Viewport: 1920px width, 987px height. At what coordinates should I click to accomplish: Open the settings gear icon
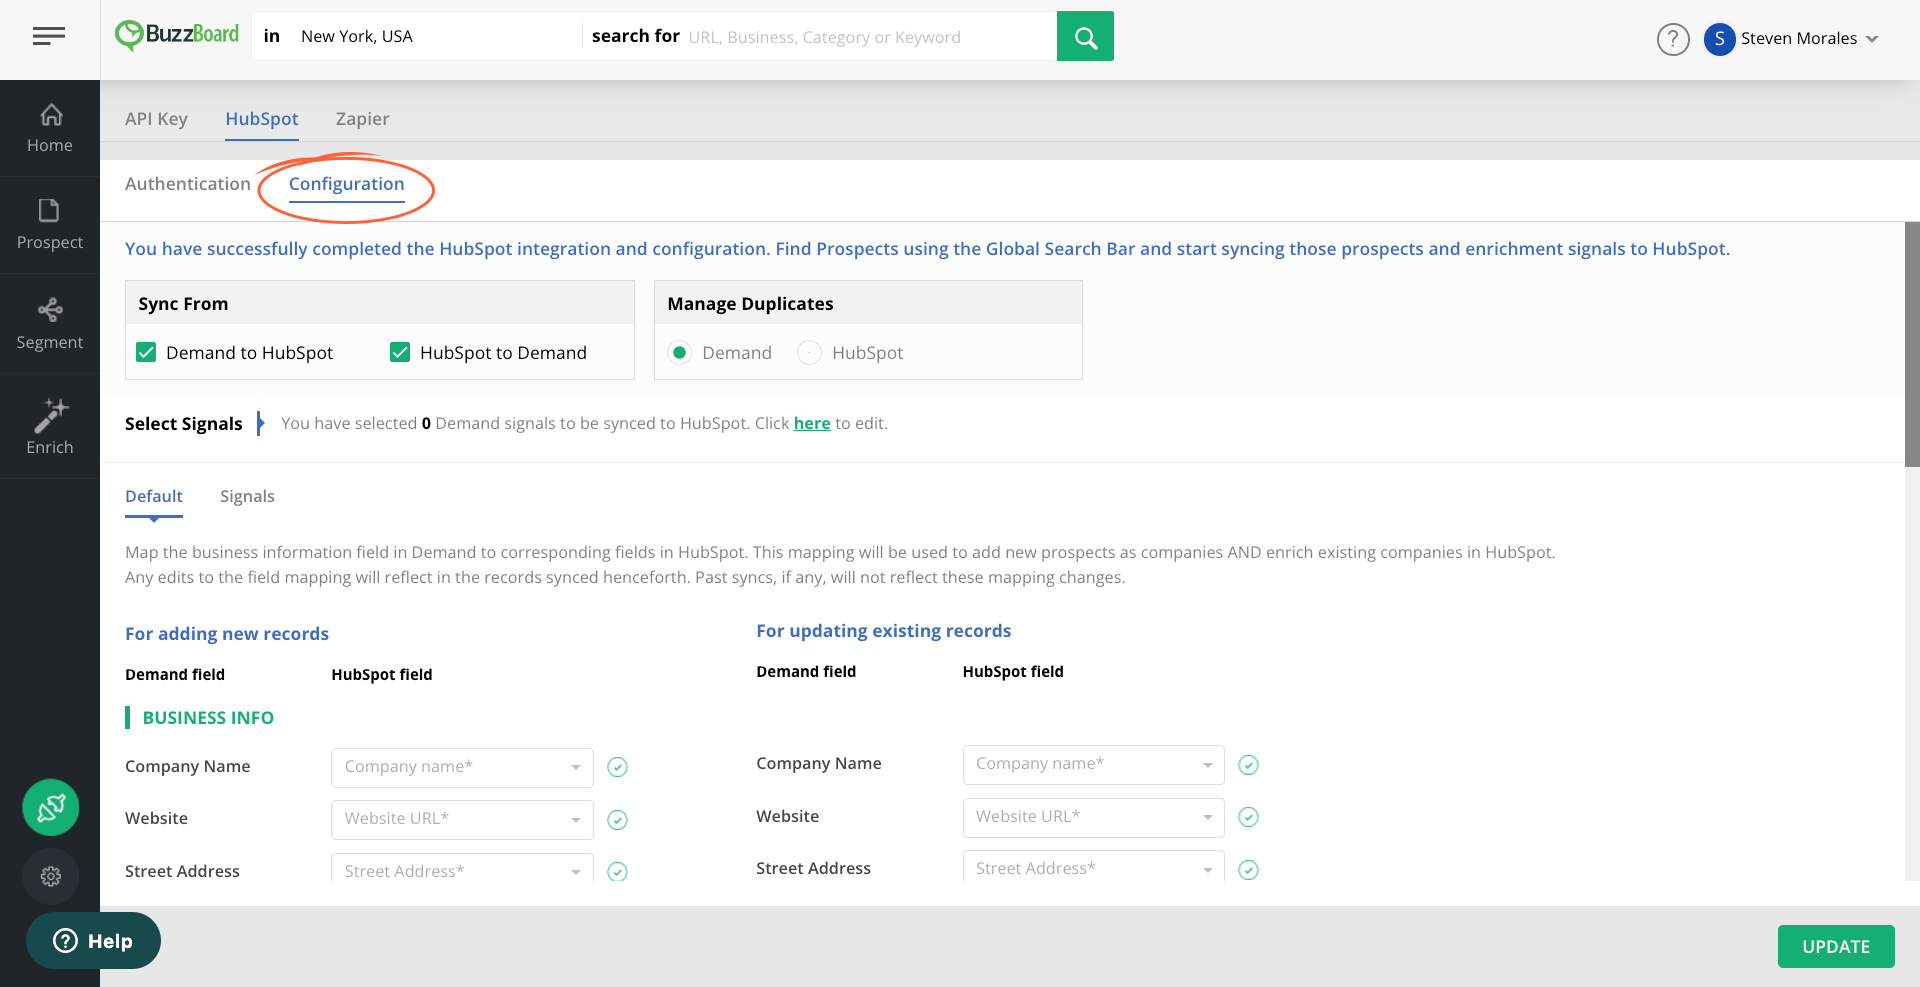coord(51,876)
